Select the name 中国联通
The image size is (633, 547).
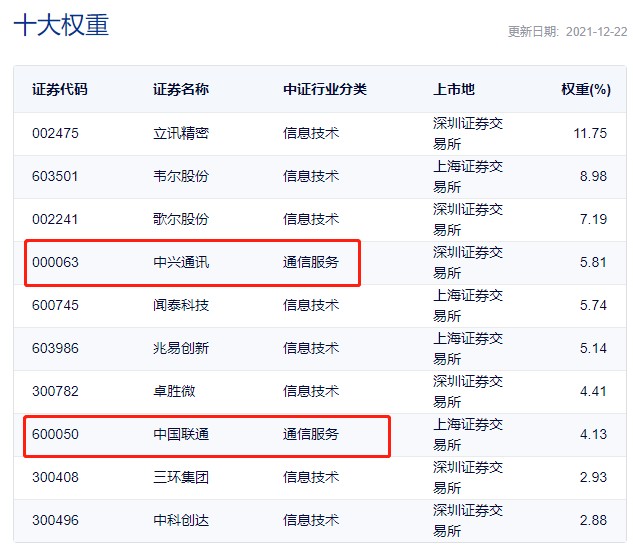click(181, 434)
